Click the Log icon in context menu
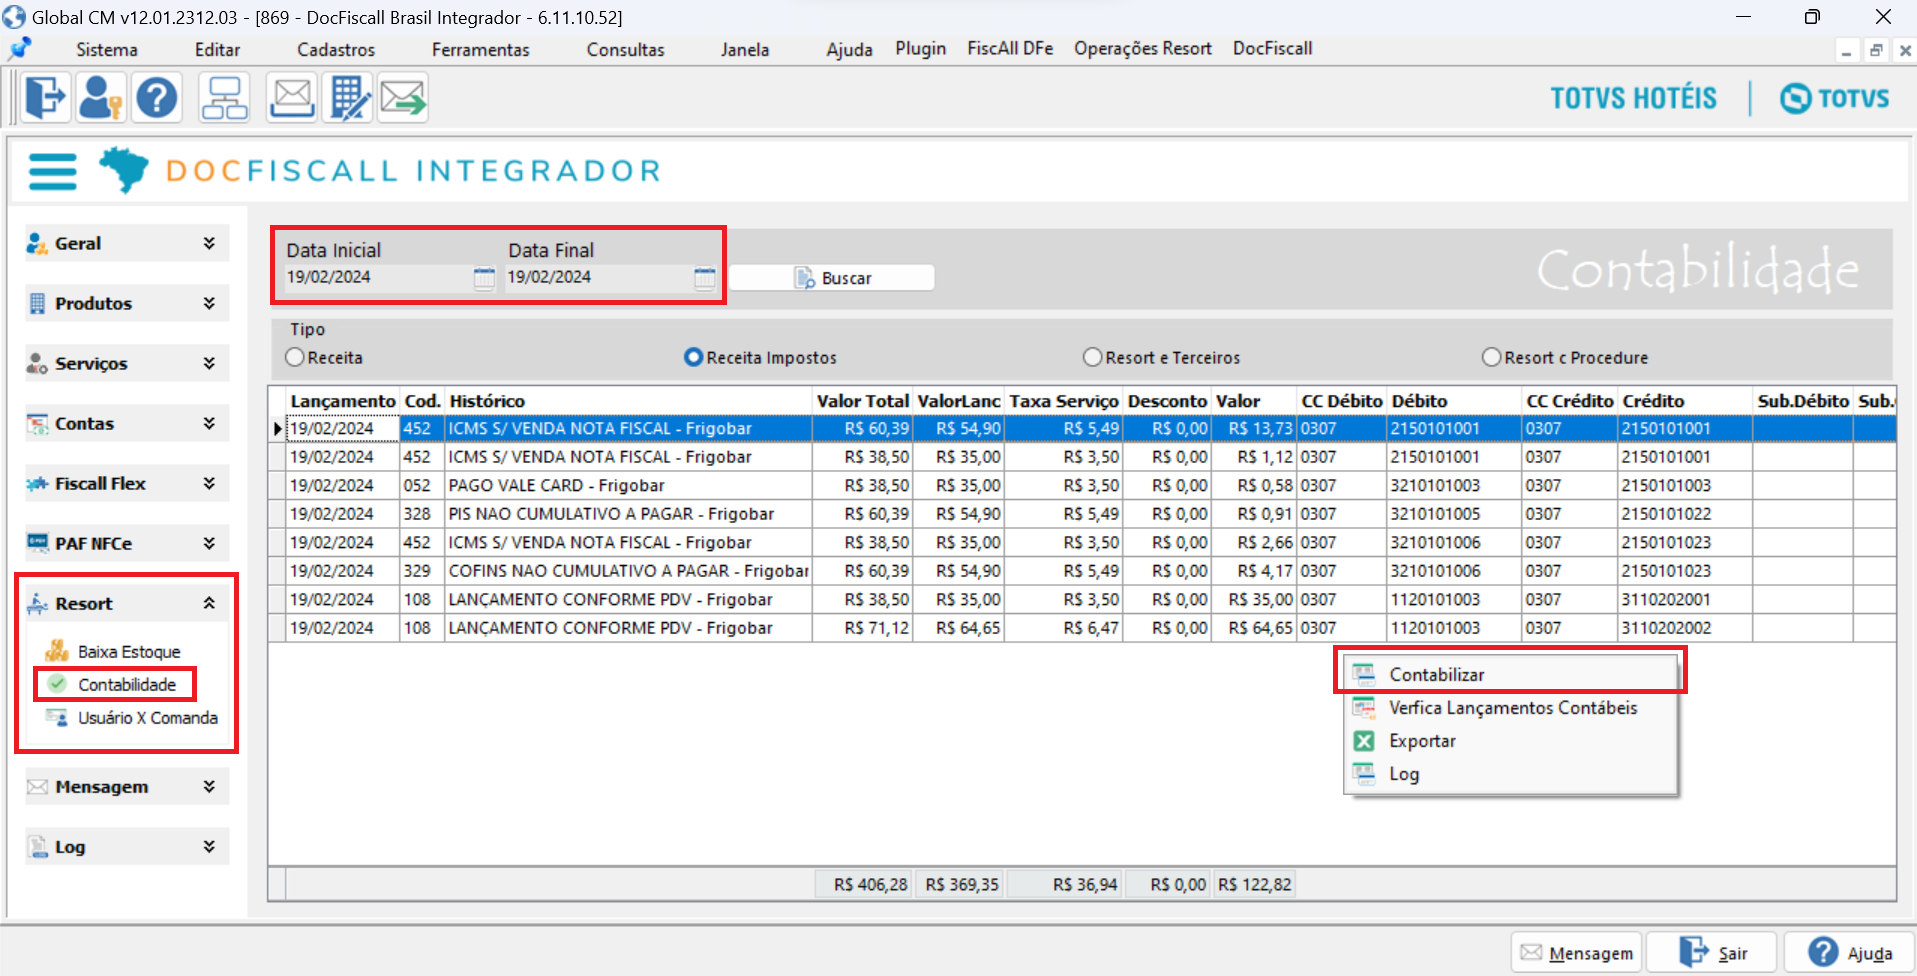Viewport: 1917px width, 976px height. [1364, 773]
